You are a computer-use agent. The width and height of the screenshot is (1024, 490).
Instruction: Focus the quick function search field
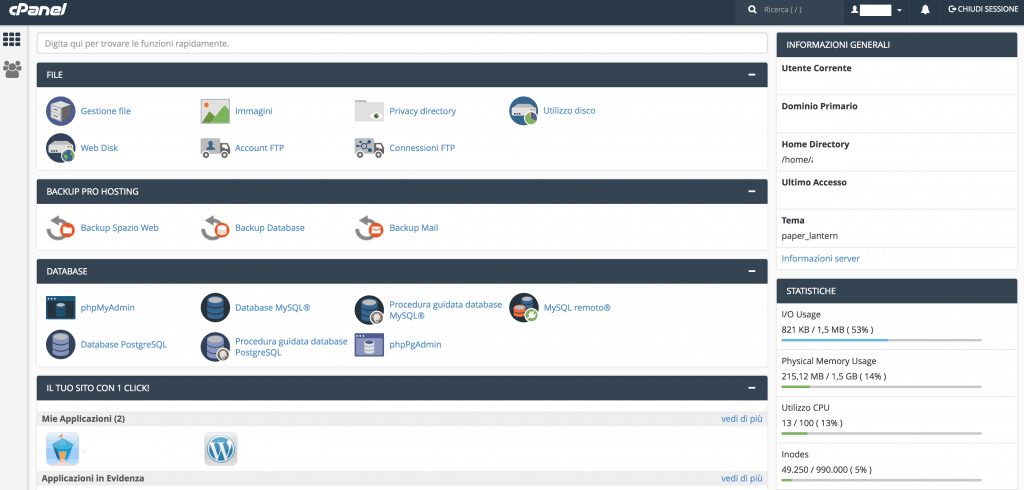tap(402, 44)
